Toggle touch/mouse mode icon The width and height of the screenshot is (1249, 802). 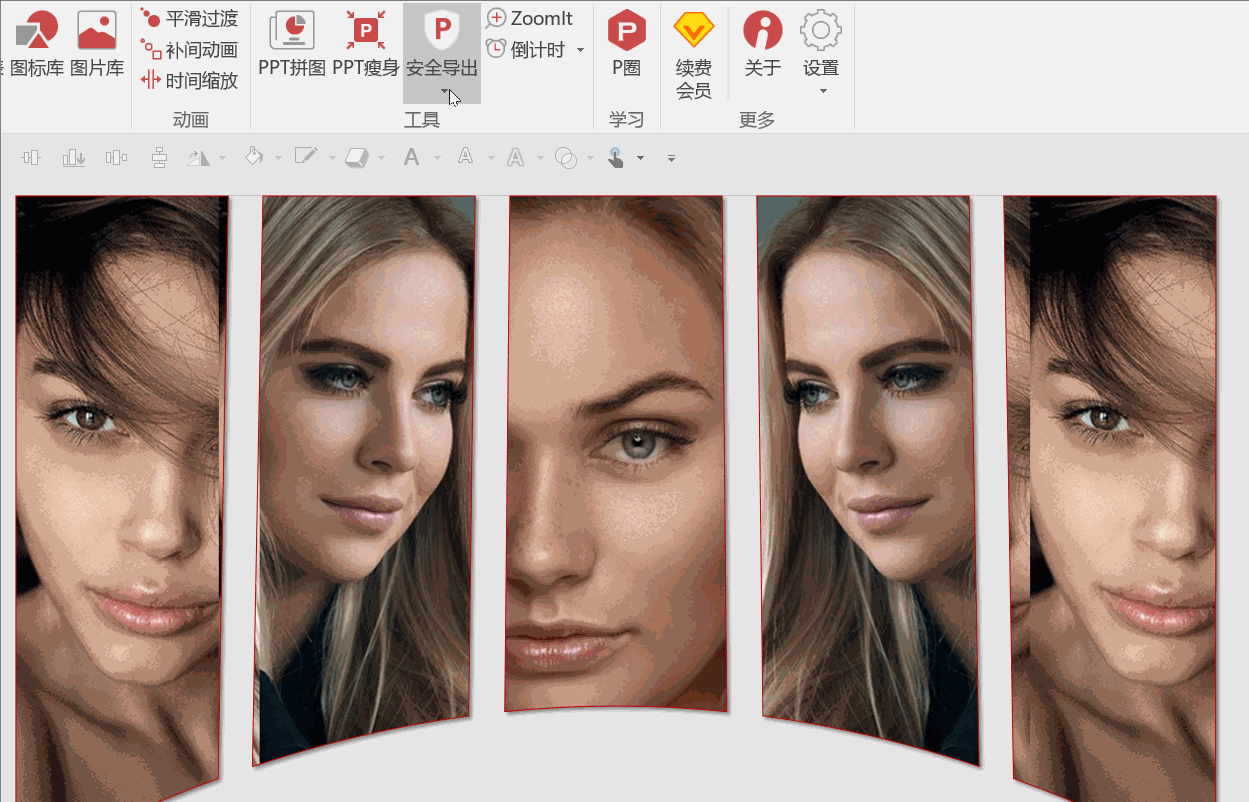pyautogui.click(x=616, y=157)
